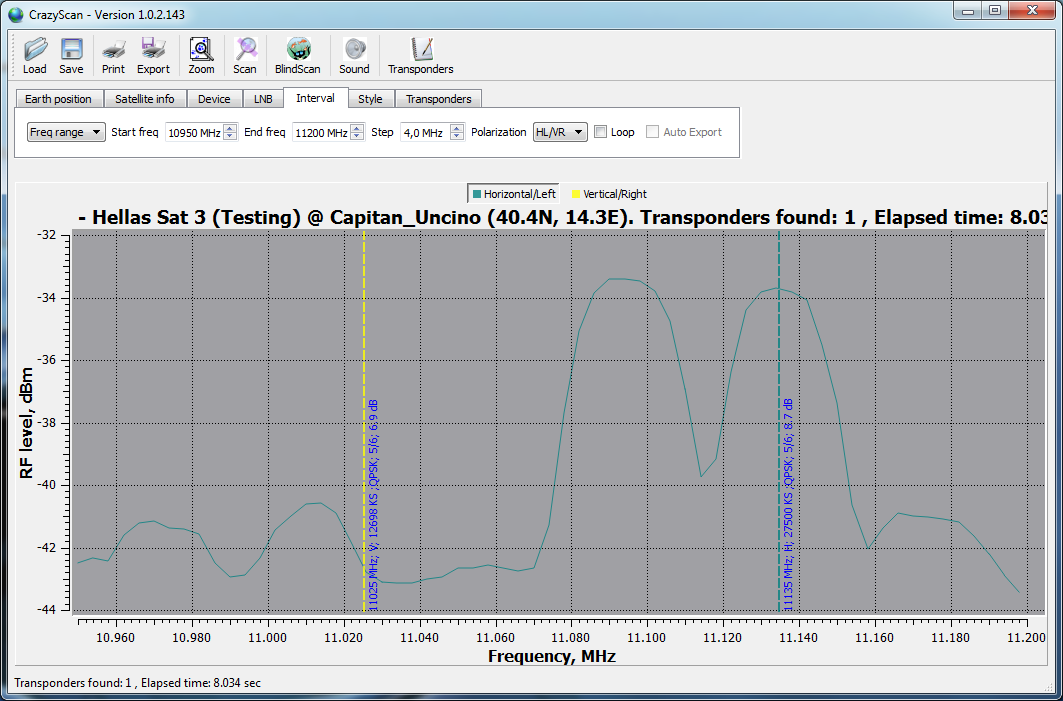Image resolution: width=1063 pixels, height=701 pixels.
Task: Minimize the CrazyScan window
Action: (x=968, y=11)
